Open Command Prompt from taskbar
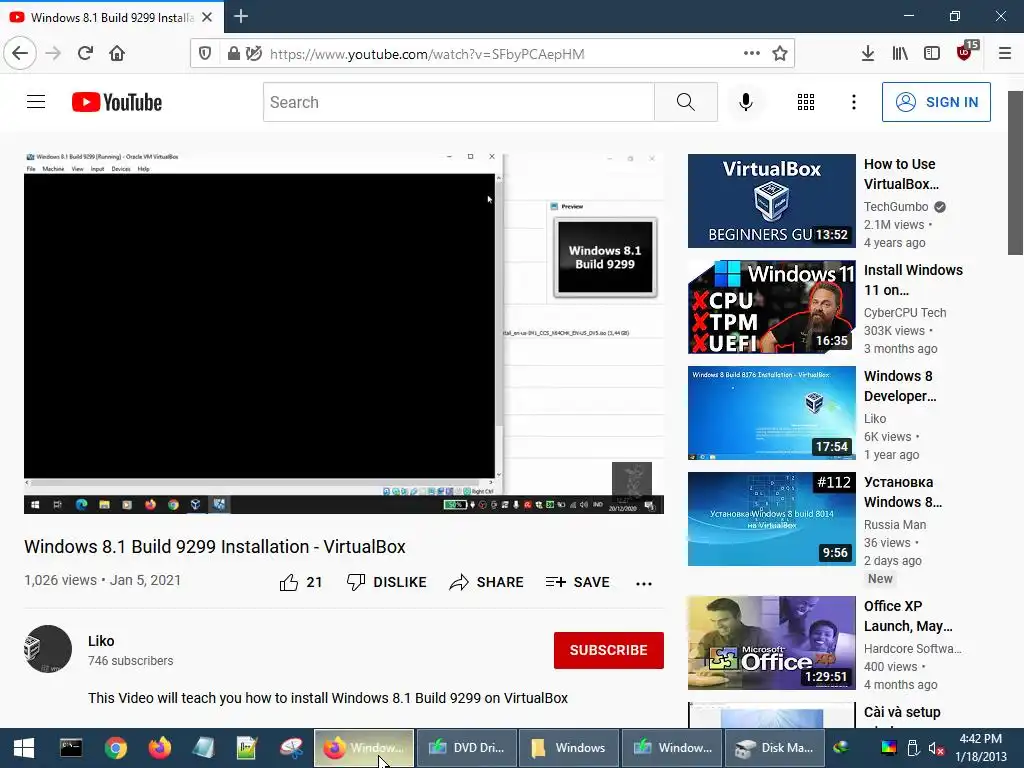This screenshot has width=1024, height=768. pos(71,748)
